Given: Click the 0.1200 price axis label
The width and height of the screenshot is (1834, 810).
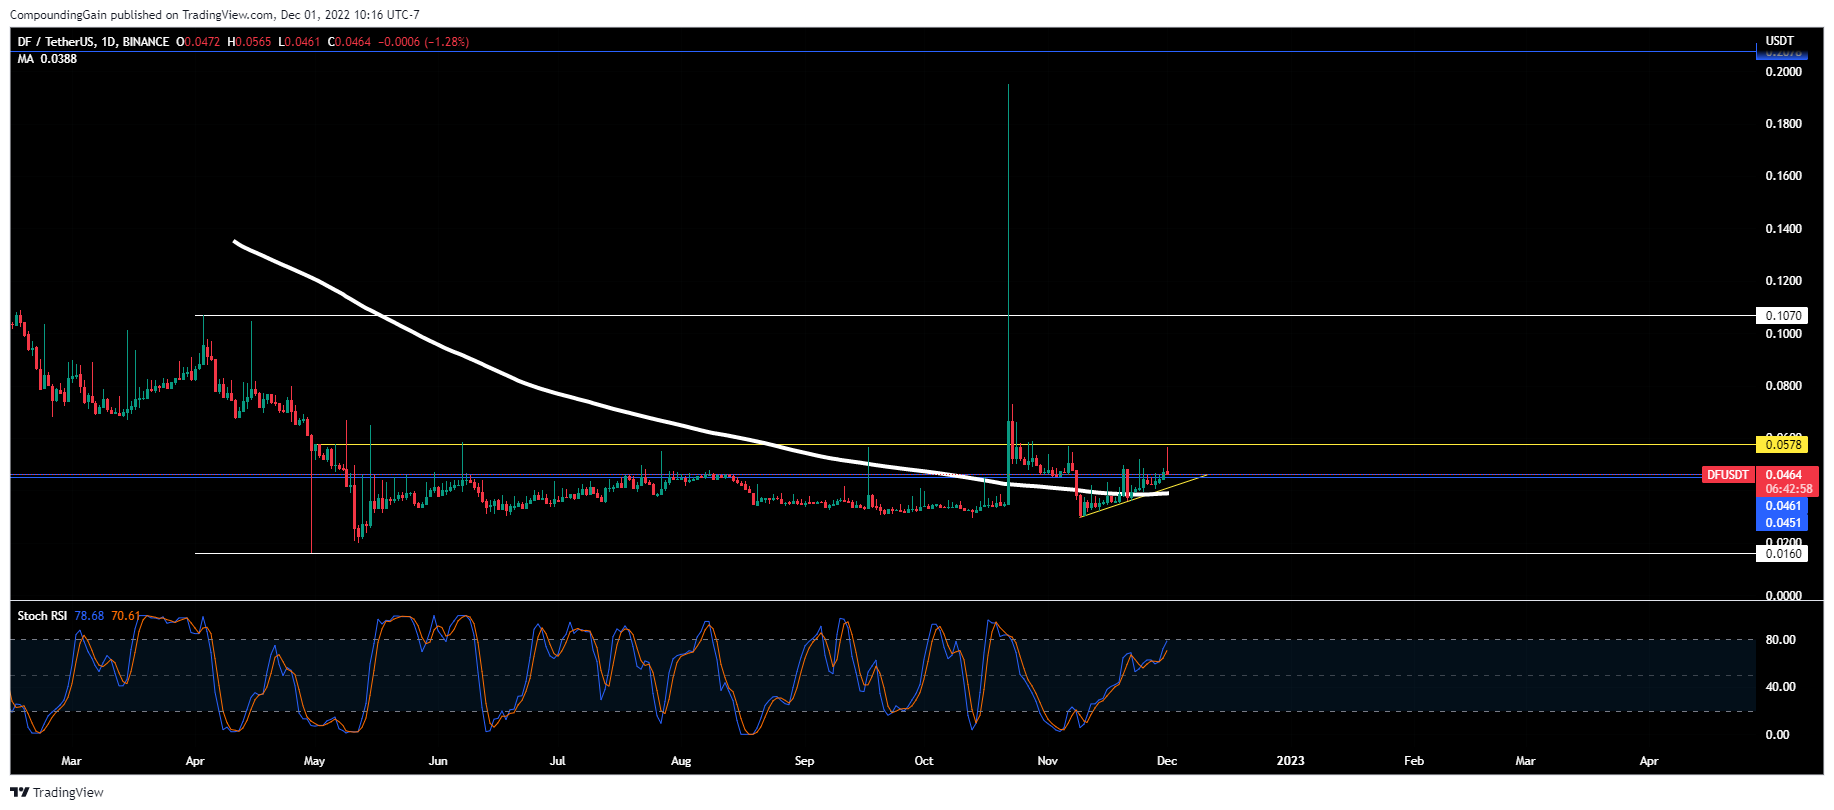Looking at the screenshot, I should (x=1784, y=281).
